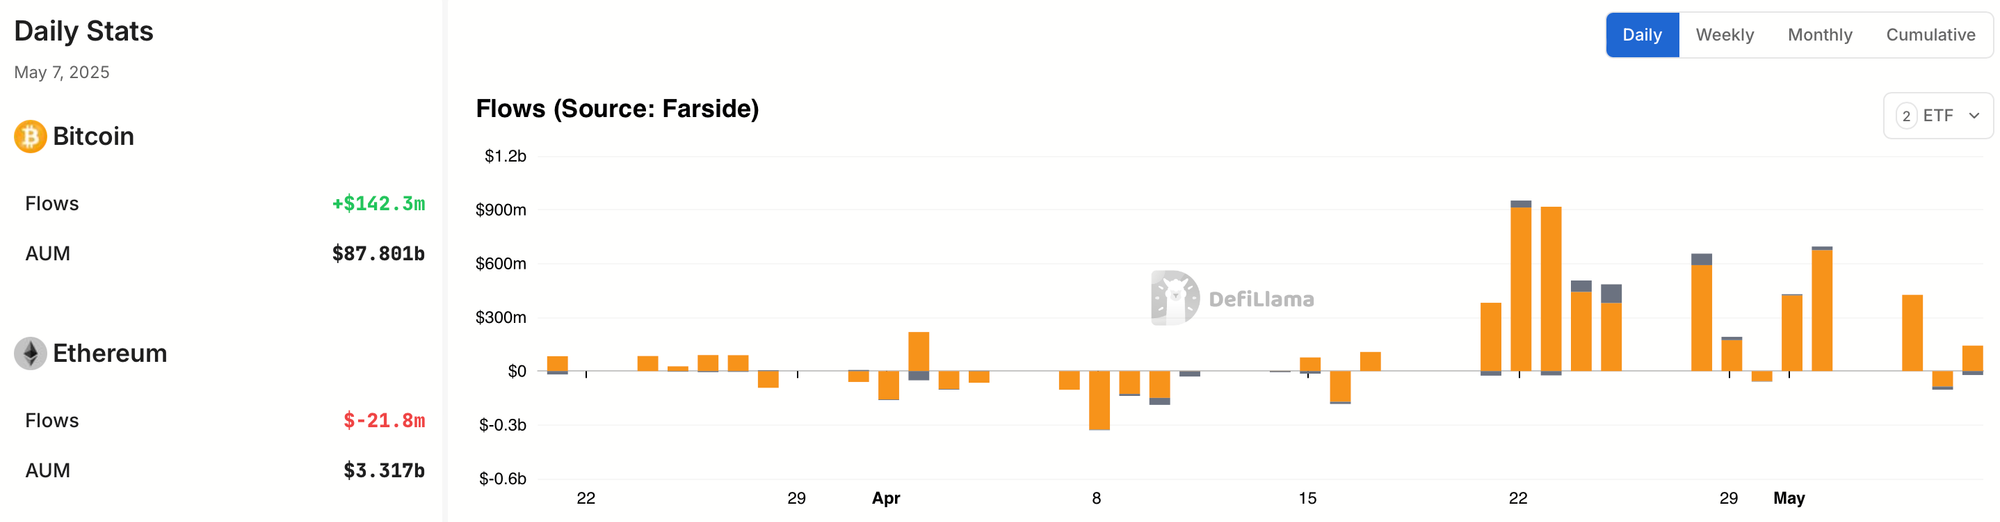Click the large negative orange bar near 8
The height and width of the screenshot is (522, 2000).
click(1099, 400)
